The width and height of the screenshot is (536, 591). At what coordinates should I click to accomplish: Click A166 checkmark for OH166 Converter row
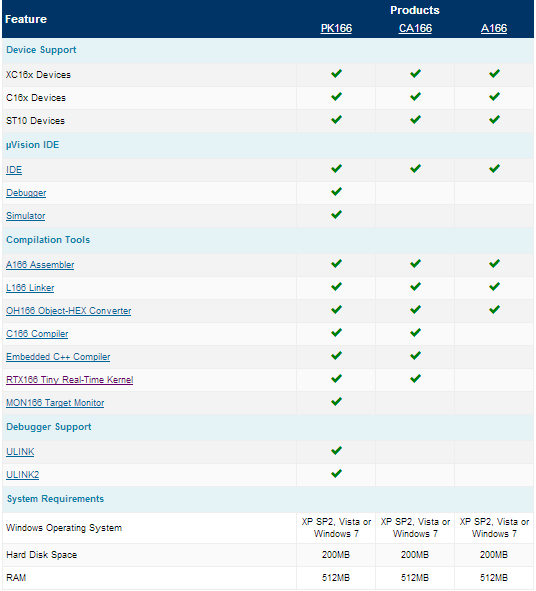click(x=495, y=309)
